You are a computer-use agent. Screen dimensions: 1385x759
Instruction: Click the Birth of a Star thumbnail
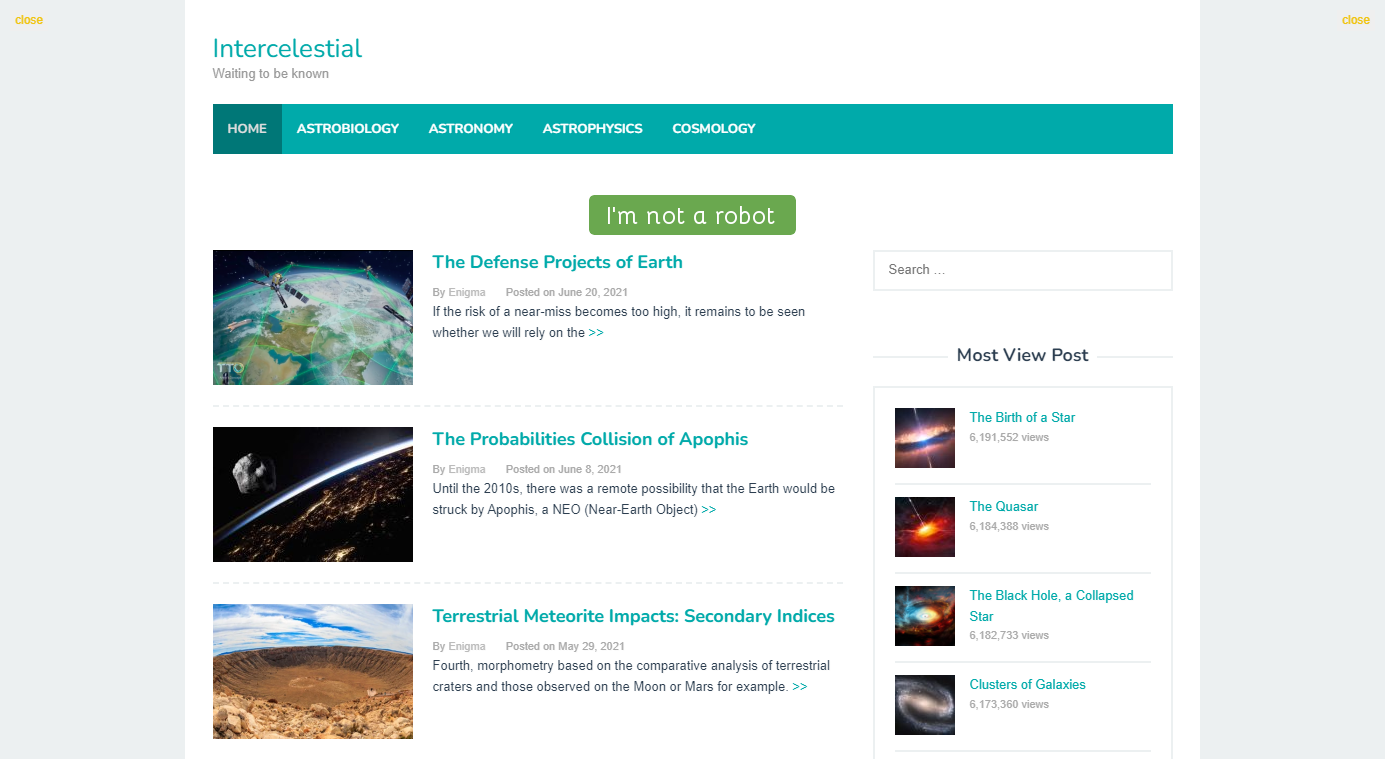pyautogui.click(x=925, y=437)
